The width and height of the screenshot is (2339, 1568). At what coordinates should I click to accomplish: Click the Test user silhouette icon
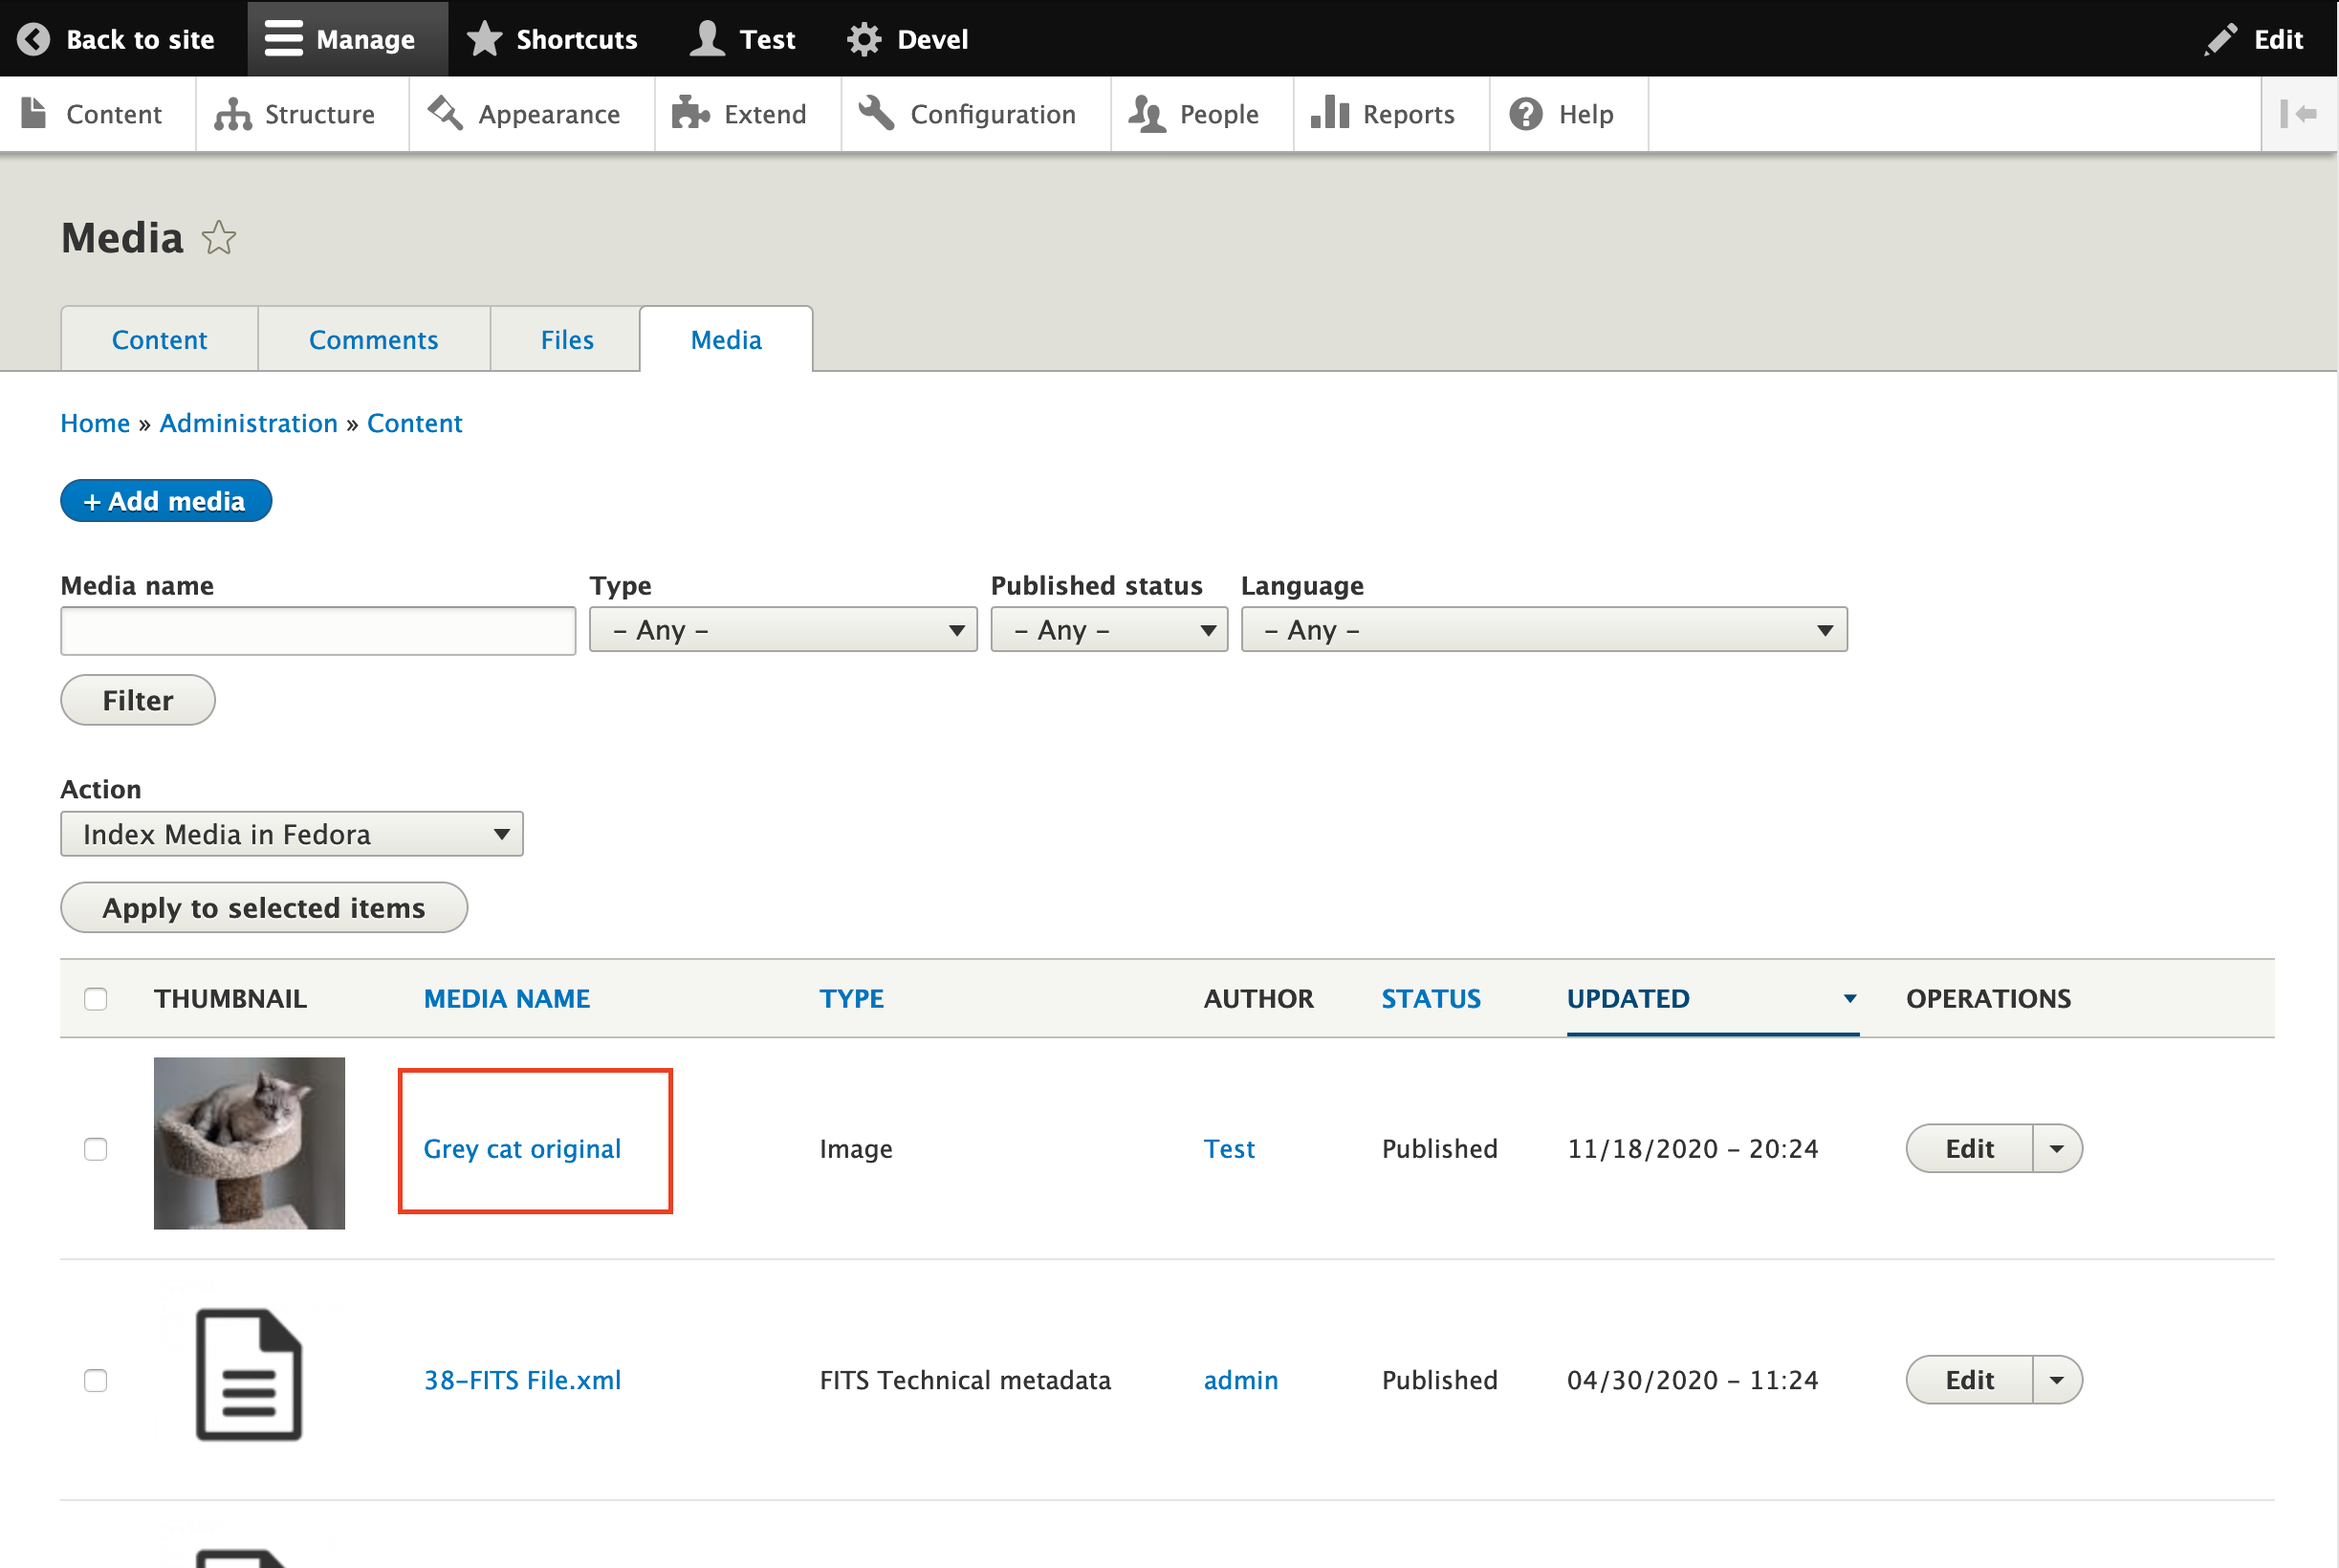click(x=707, y=39)
